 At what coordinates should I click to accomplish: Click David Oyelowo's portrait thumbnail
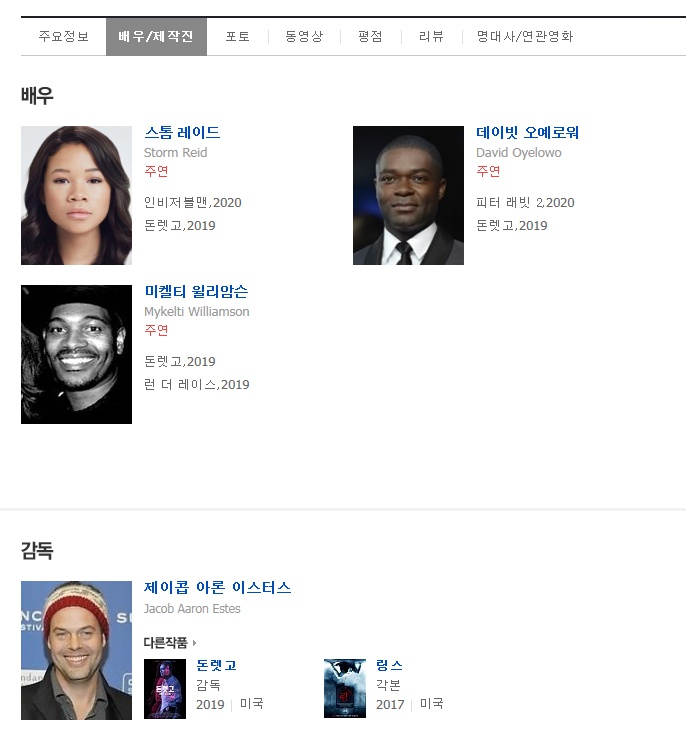[408, 195]
